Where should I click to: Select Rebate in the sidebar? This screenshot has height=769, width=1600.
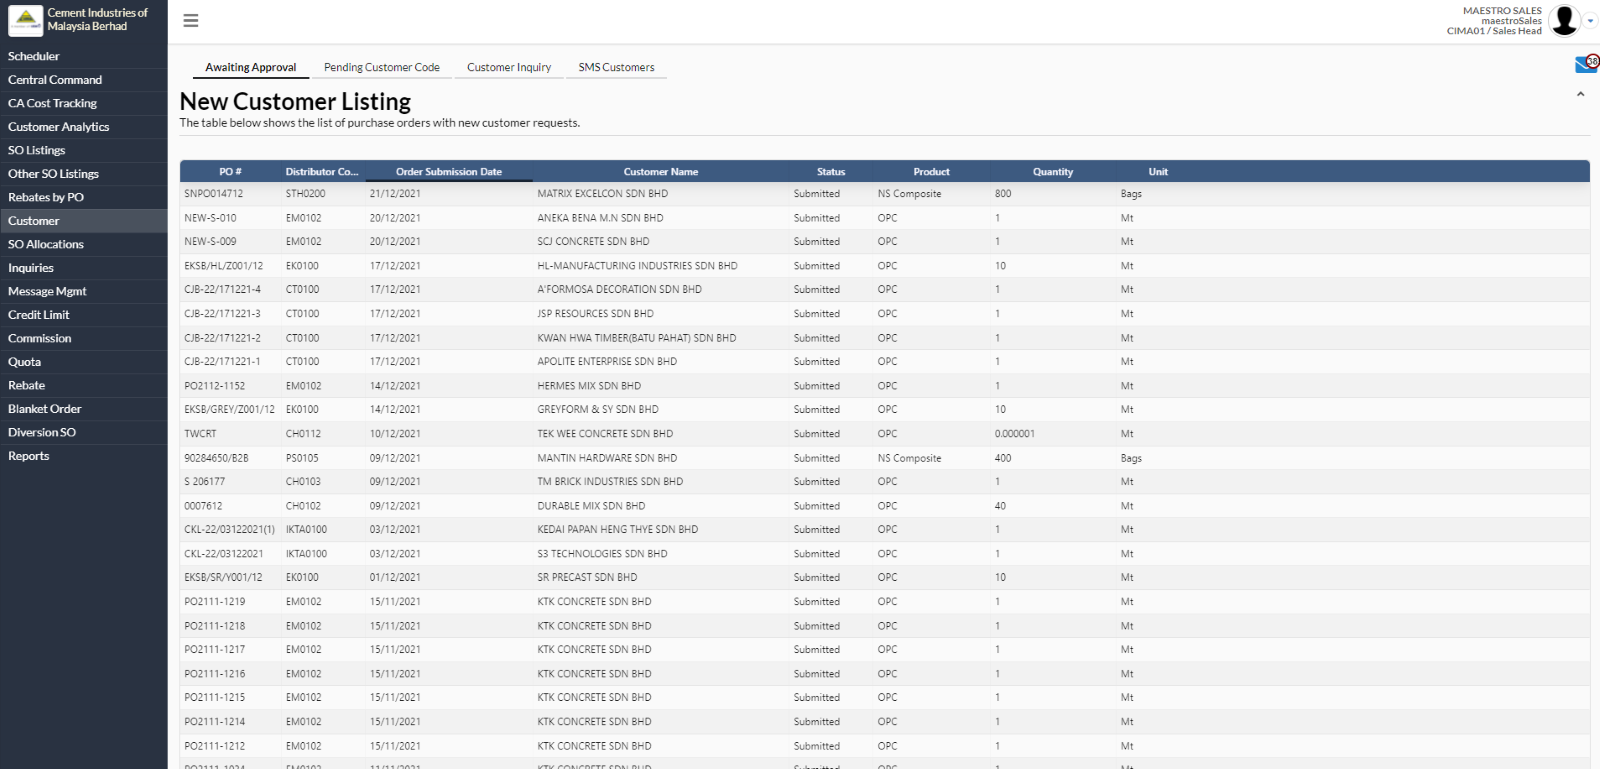[x=84, y=385]
